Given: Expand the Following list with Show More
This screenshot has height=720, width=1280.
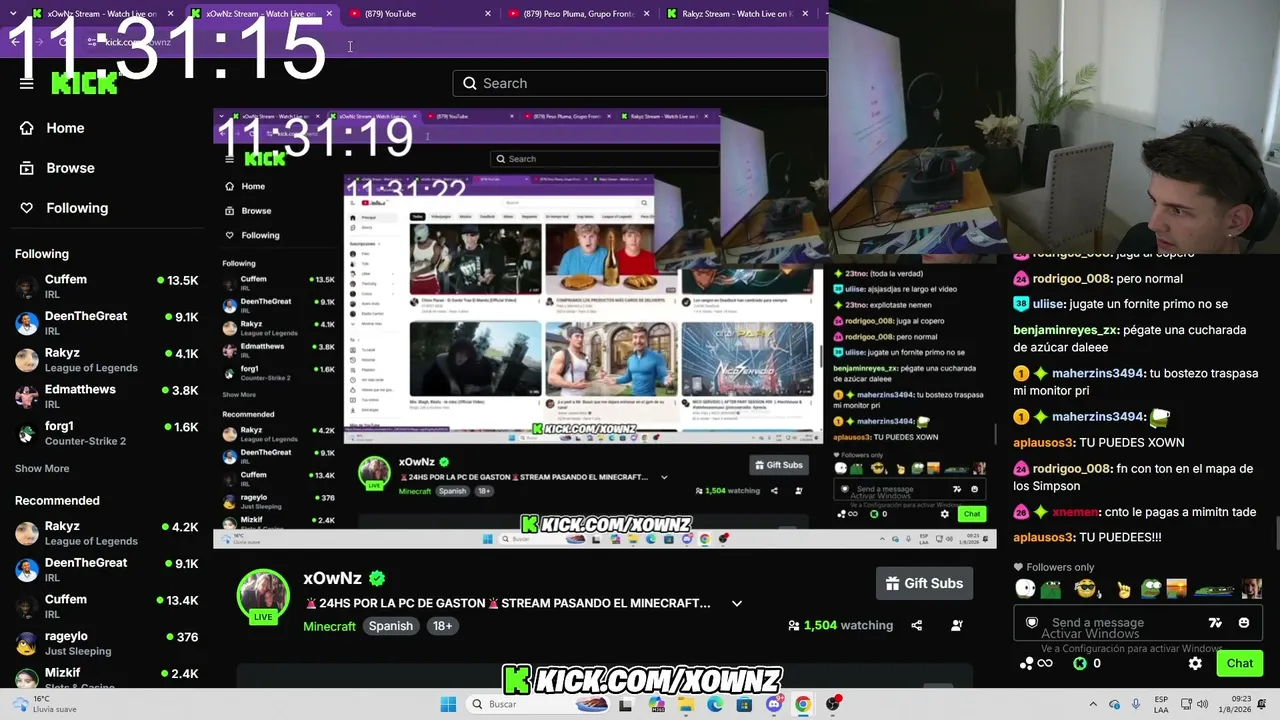Looking at the screenshot, I should point(42,468).
